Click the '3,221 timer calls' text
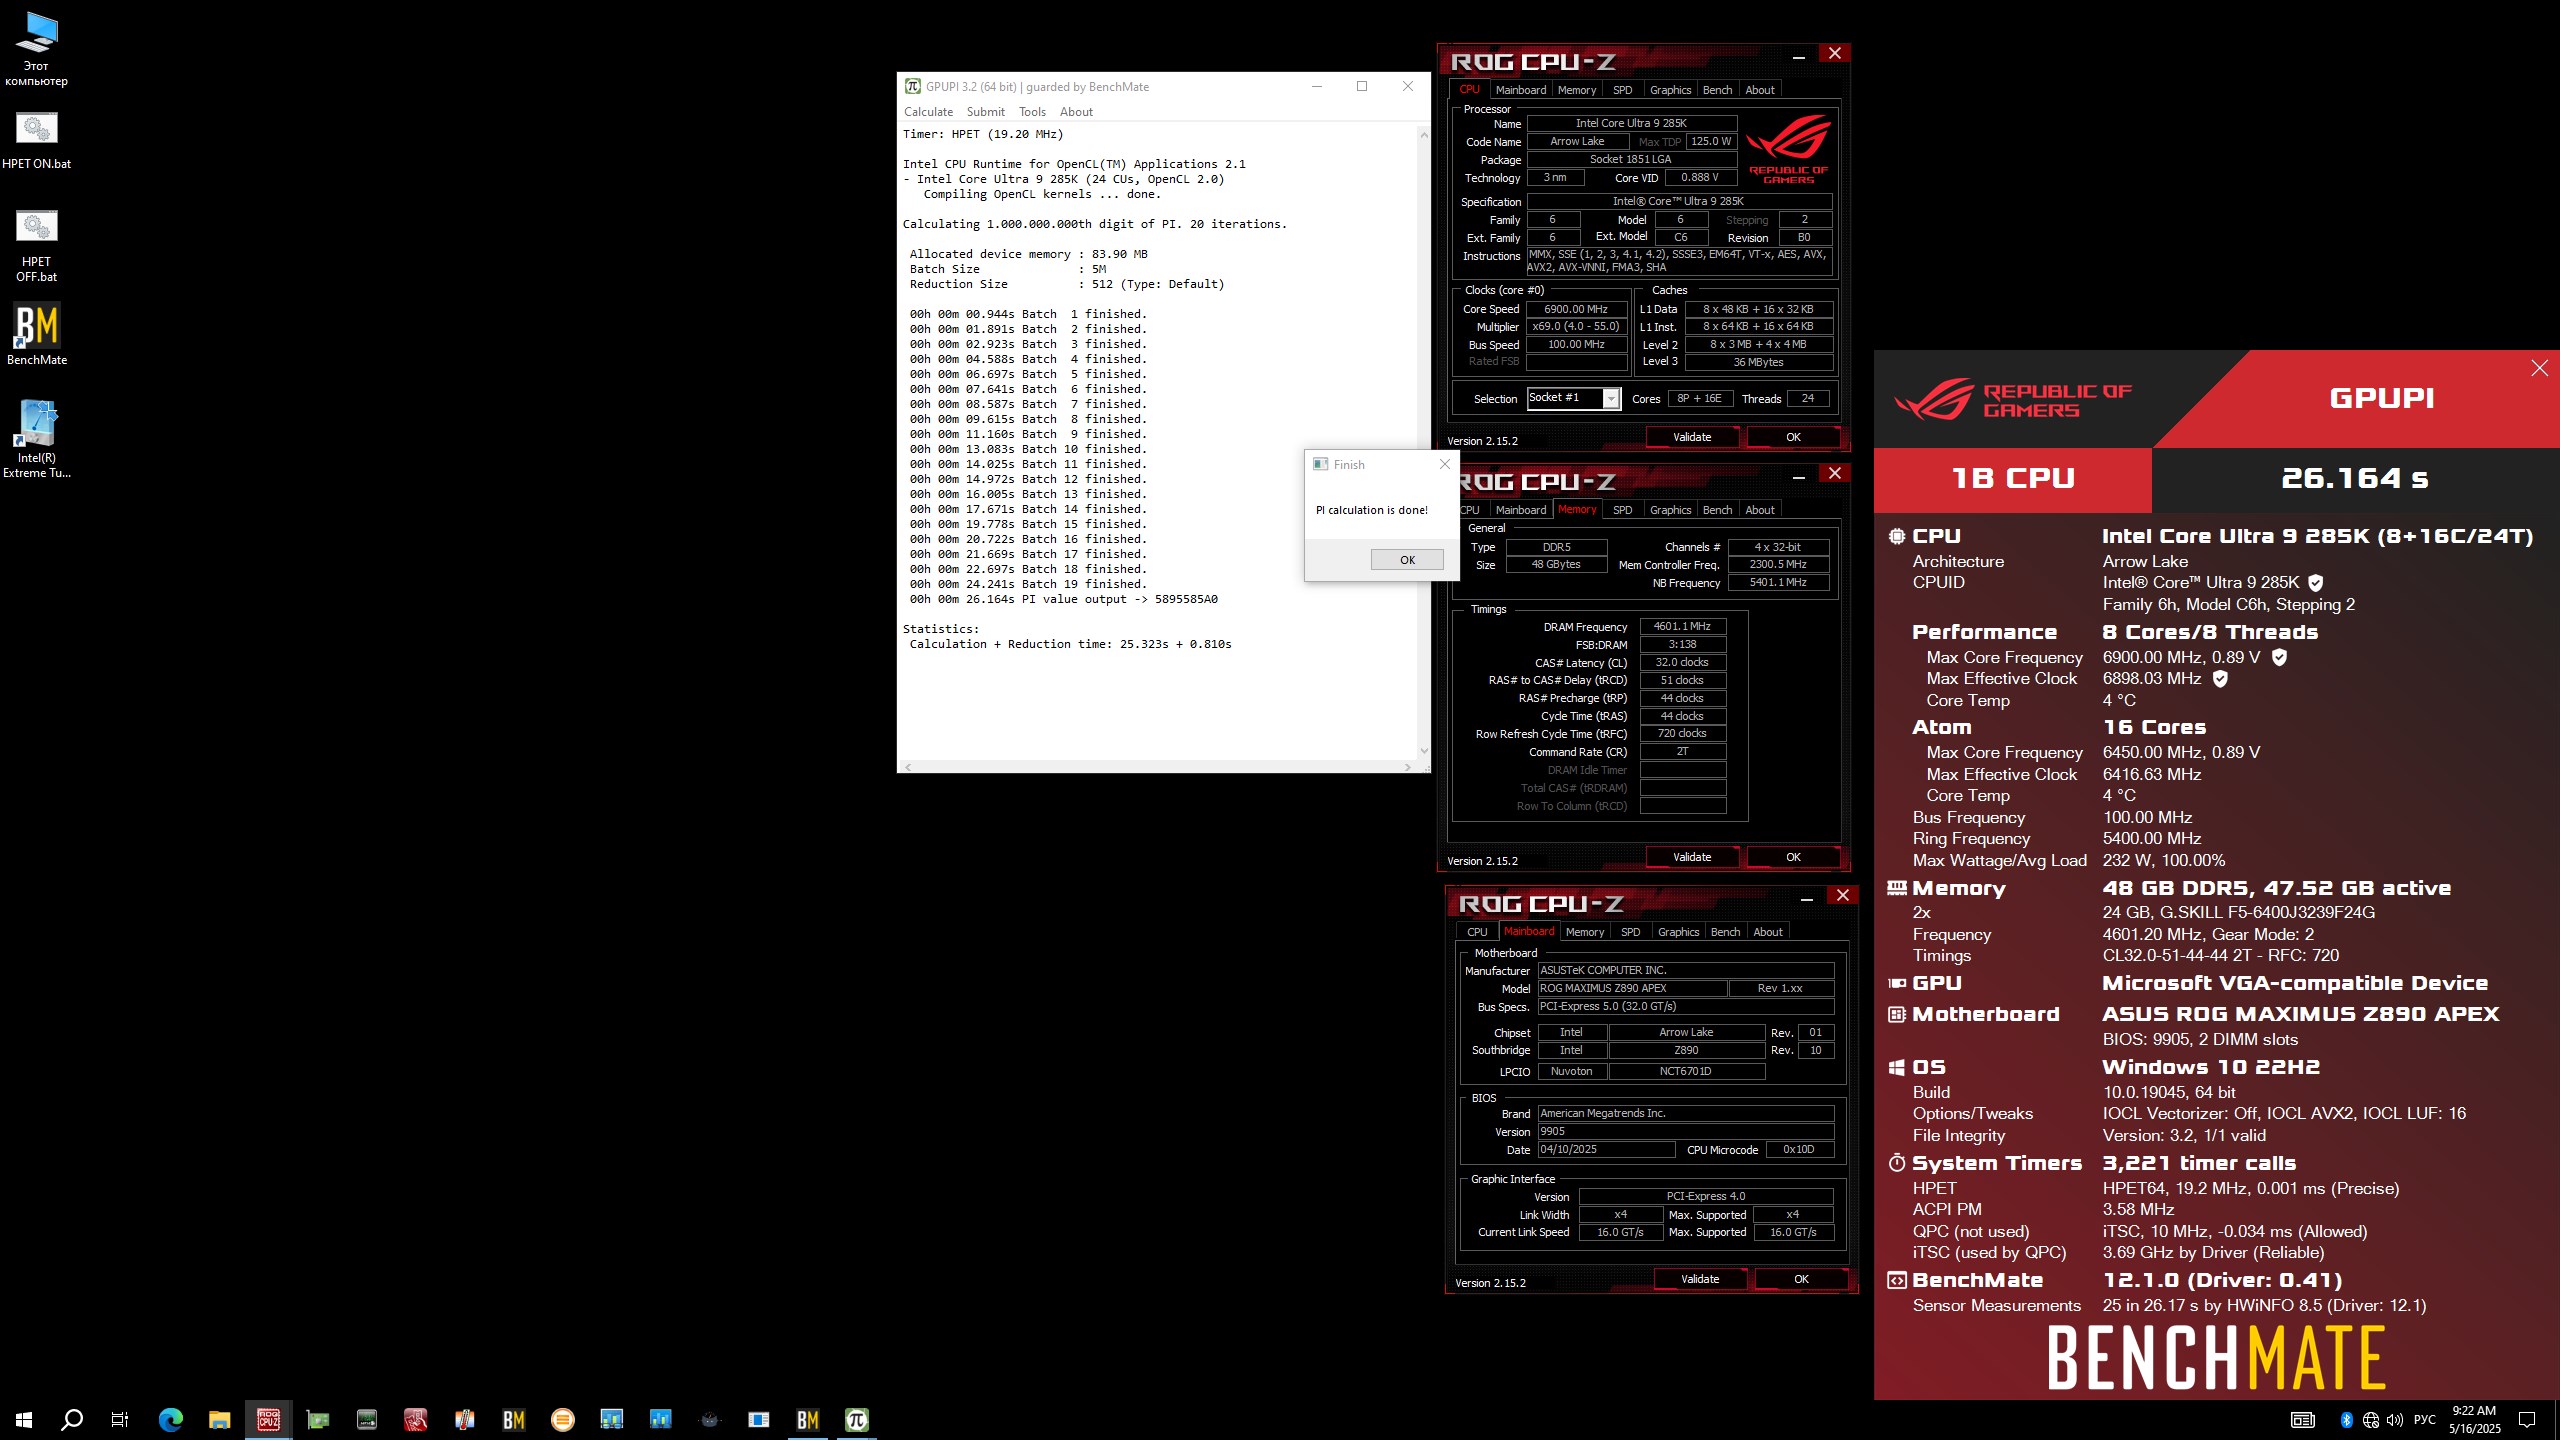 click(2199, 1163)
